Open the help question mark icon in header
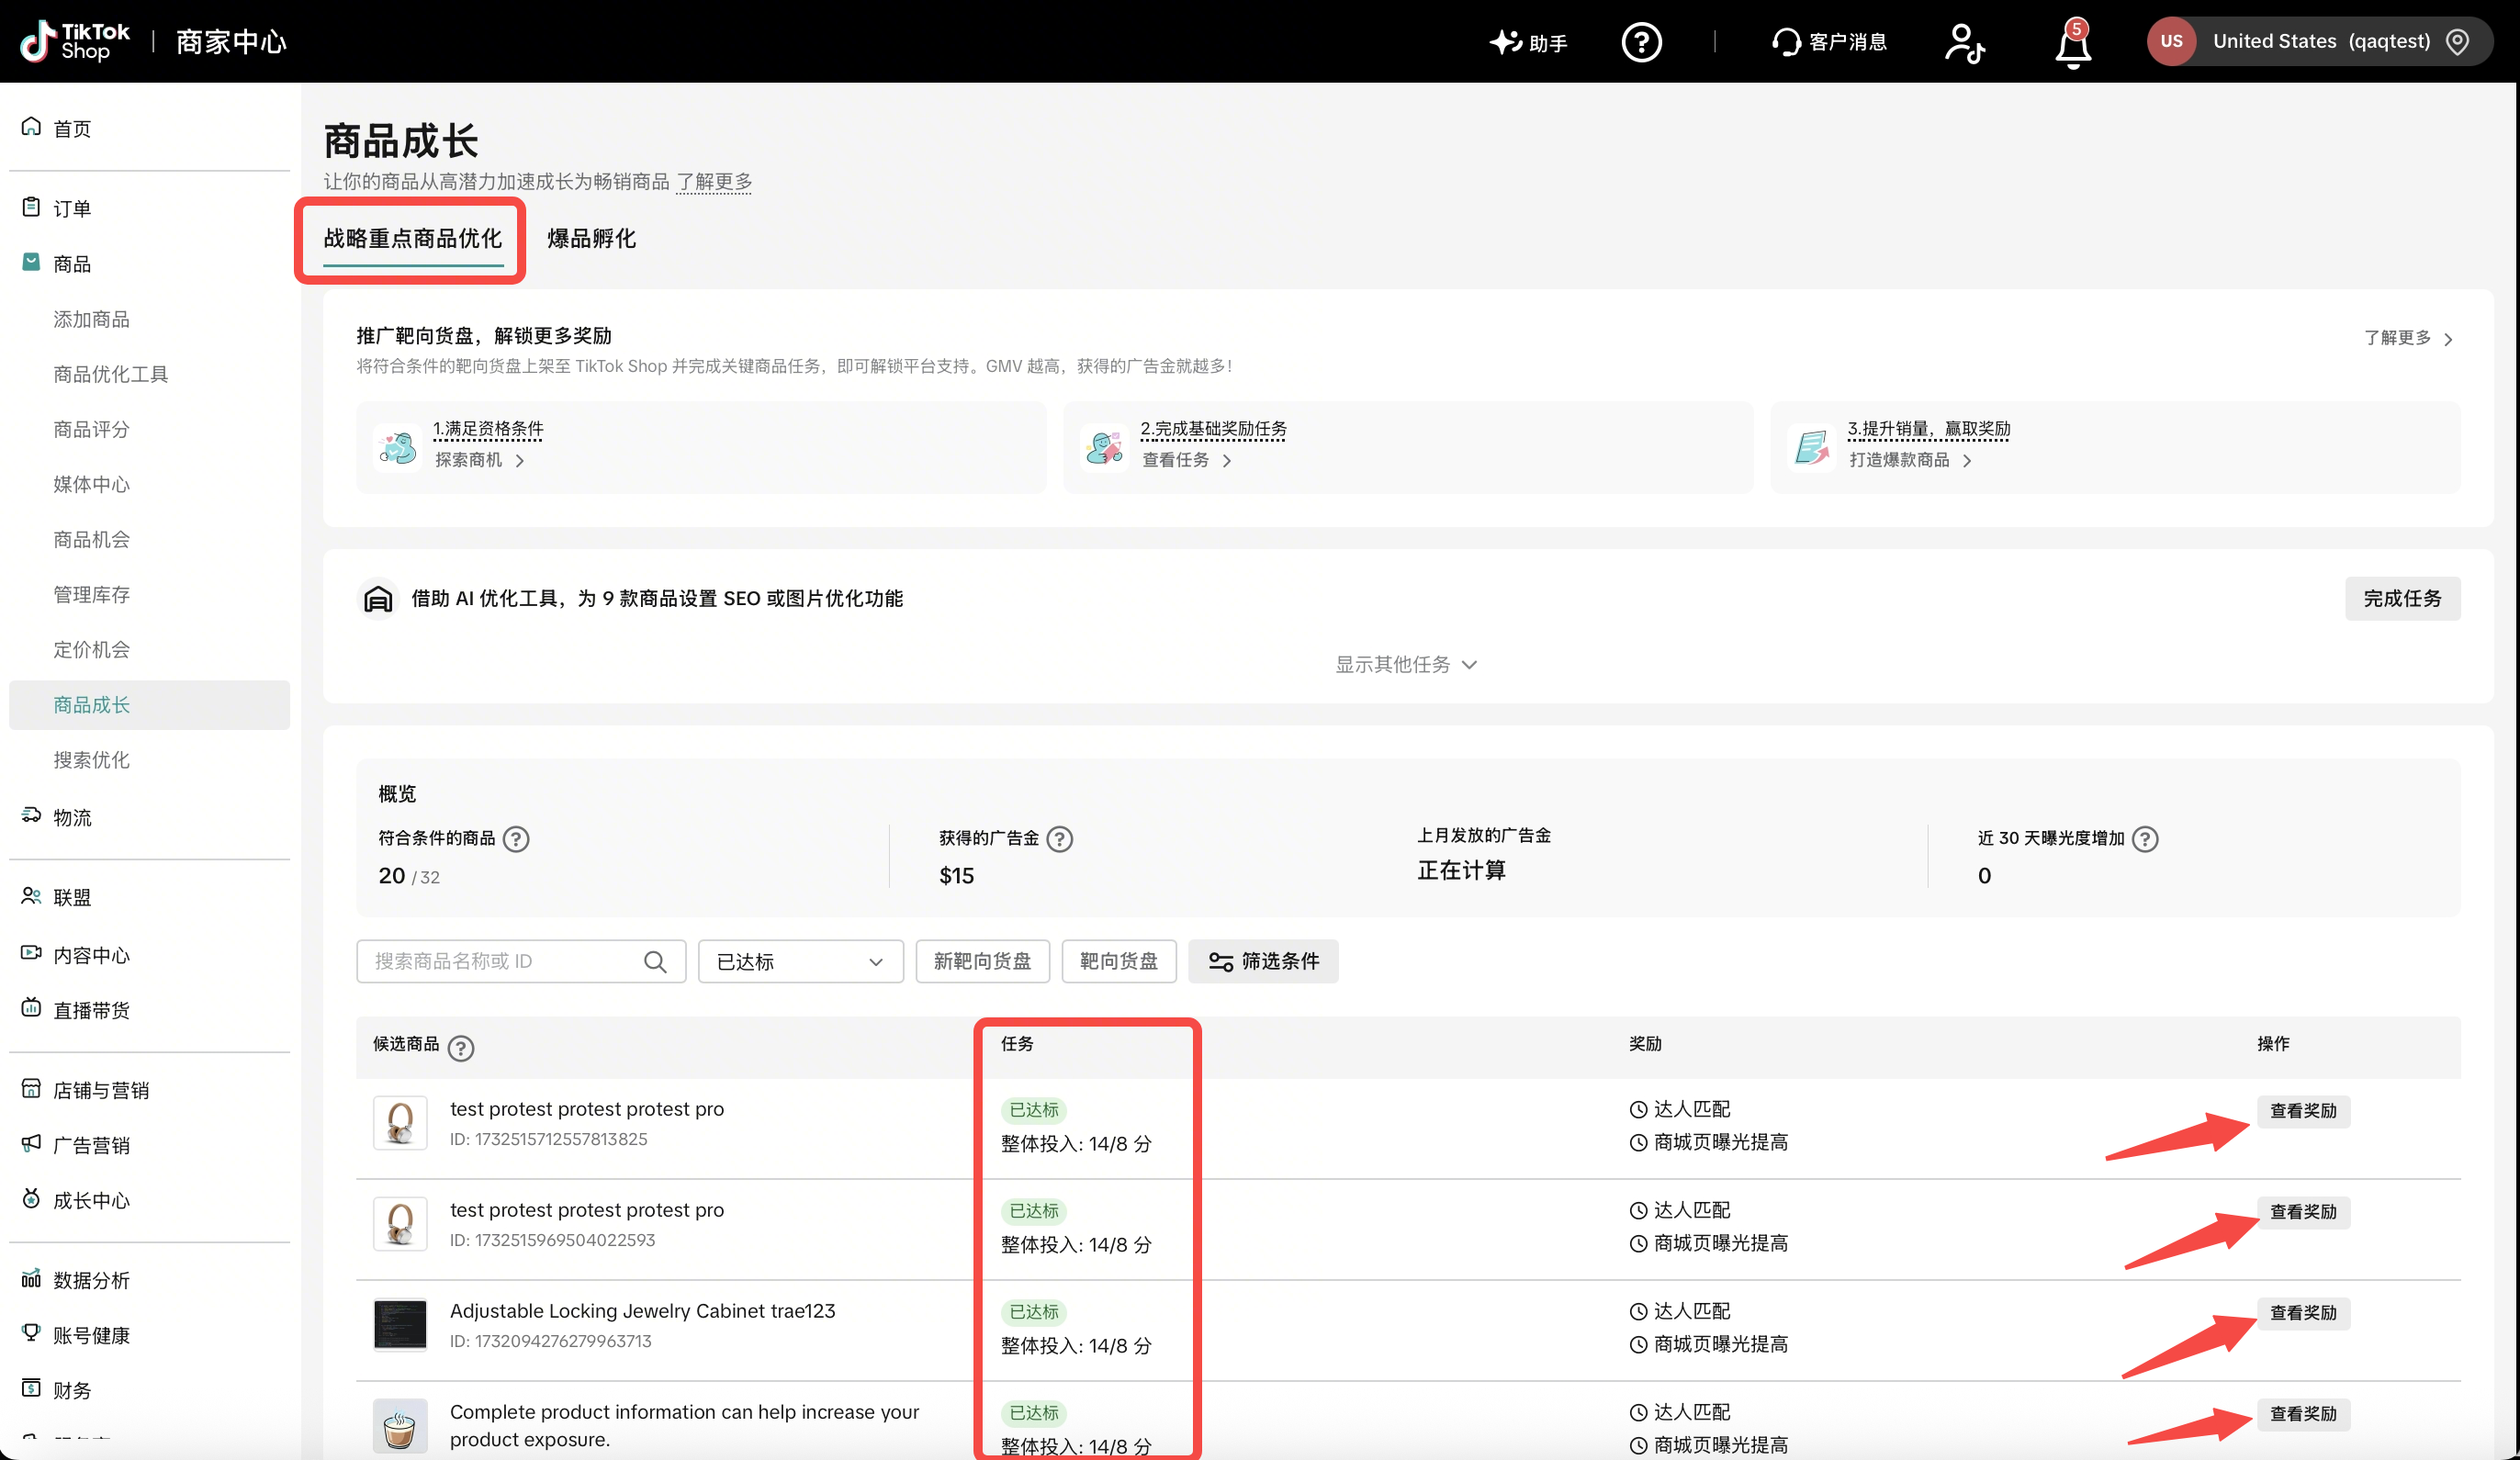The height and width of the screenshot is (1460, 2520). 1641,42
